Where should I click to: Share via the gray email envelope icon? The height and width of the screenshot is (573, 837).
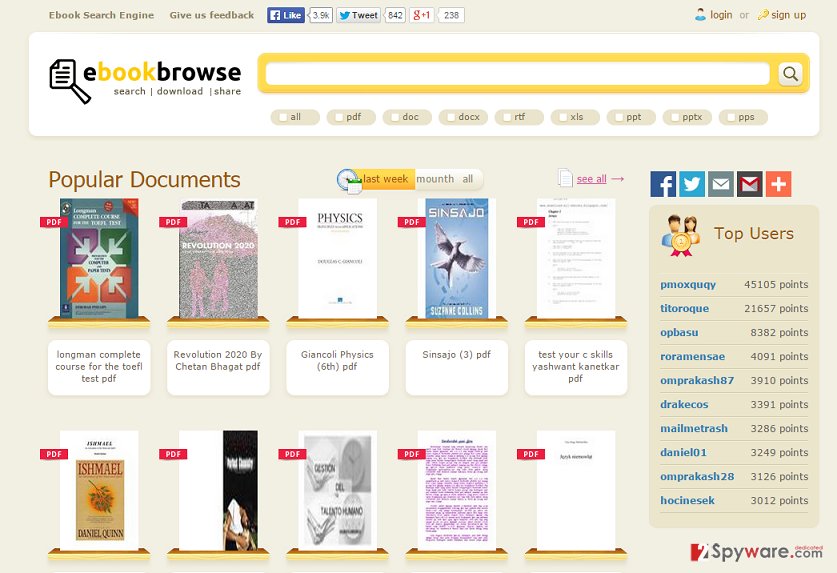(x=721, y=184)
